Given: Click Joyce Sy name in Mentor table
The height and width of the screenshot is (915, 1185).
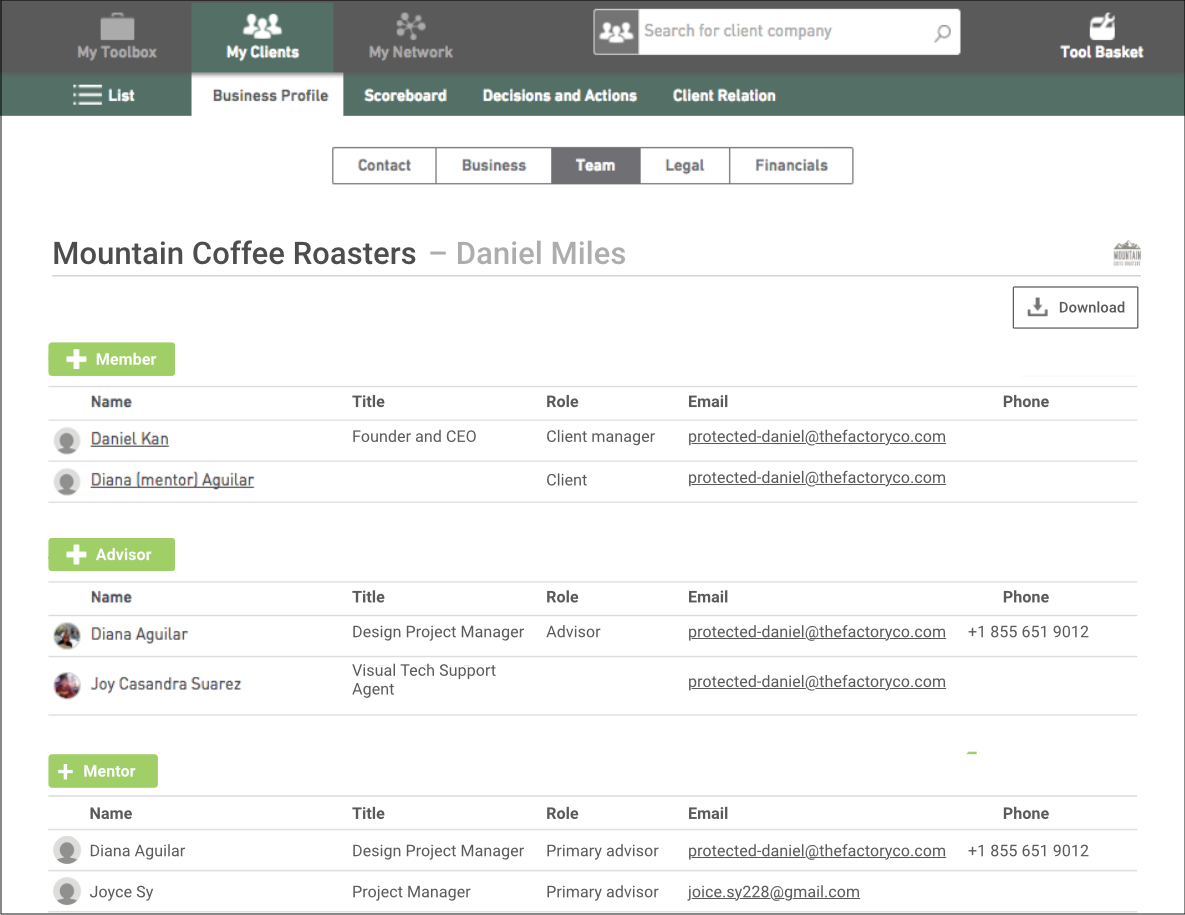Looking at the screenshot, I should click(x=121, y=892).
